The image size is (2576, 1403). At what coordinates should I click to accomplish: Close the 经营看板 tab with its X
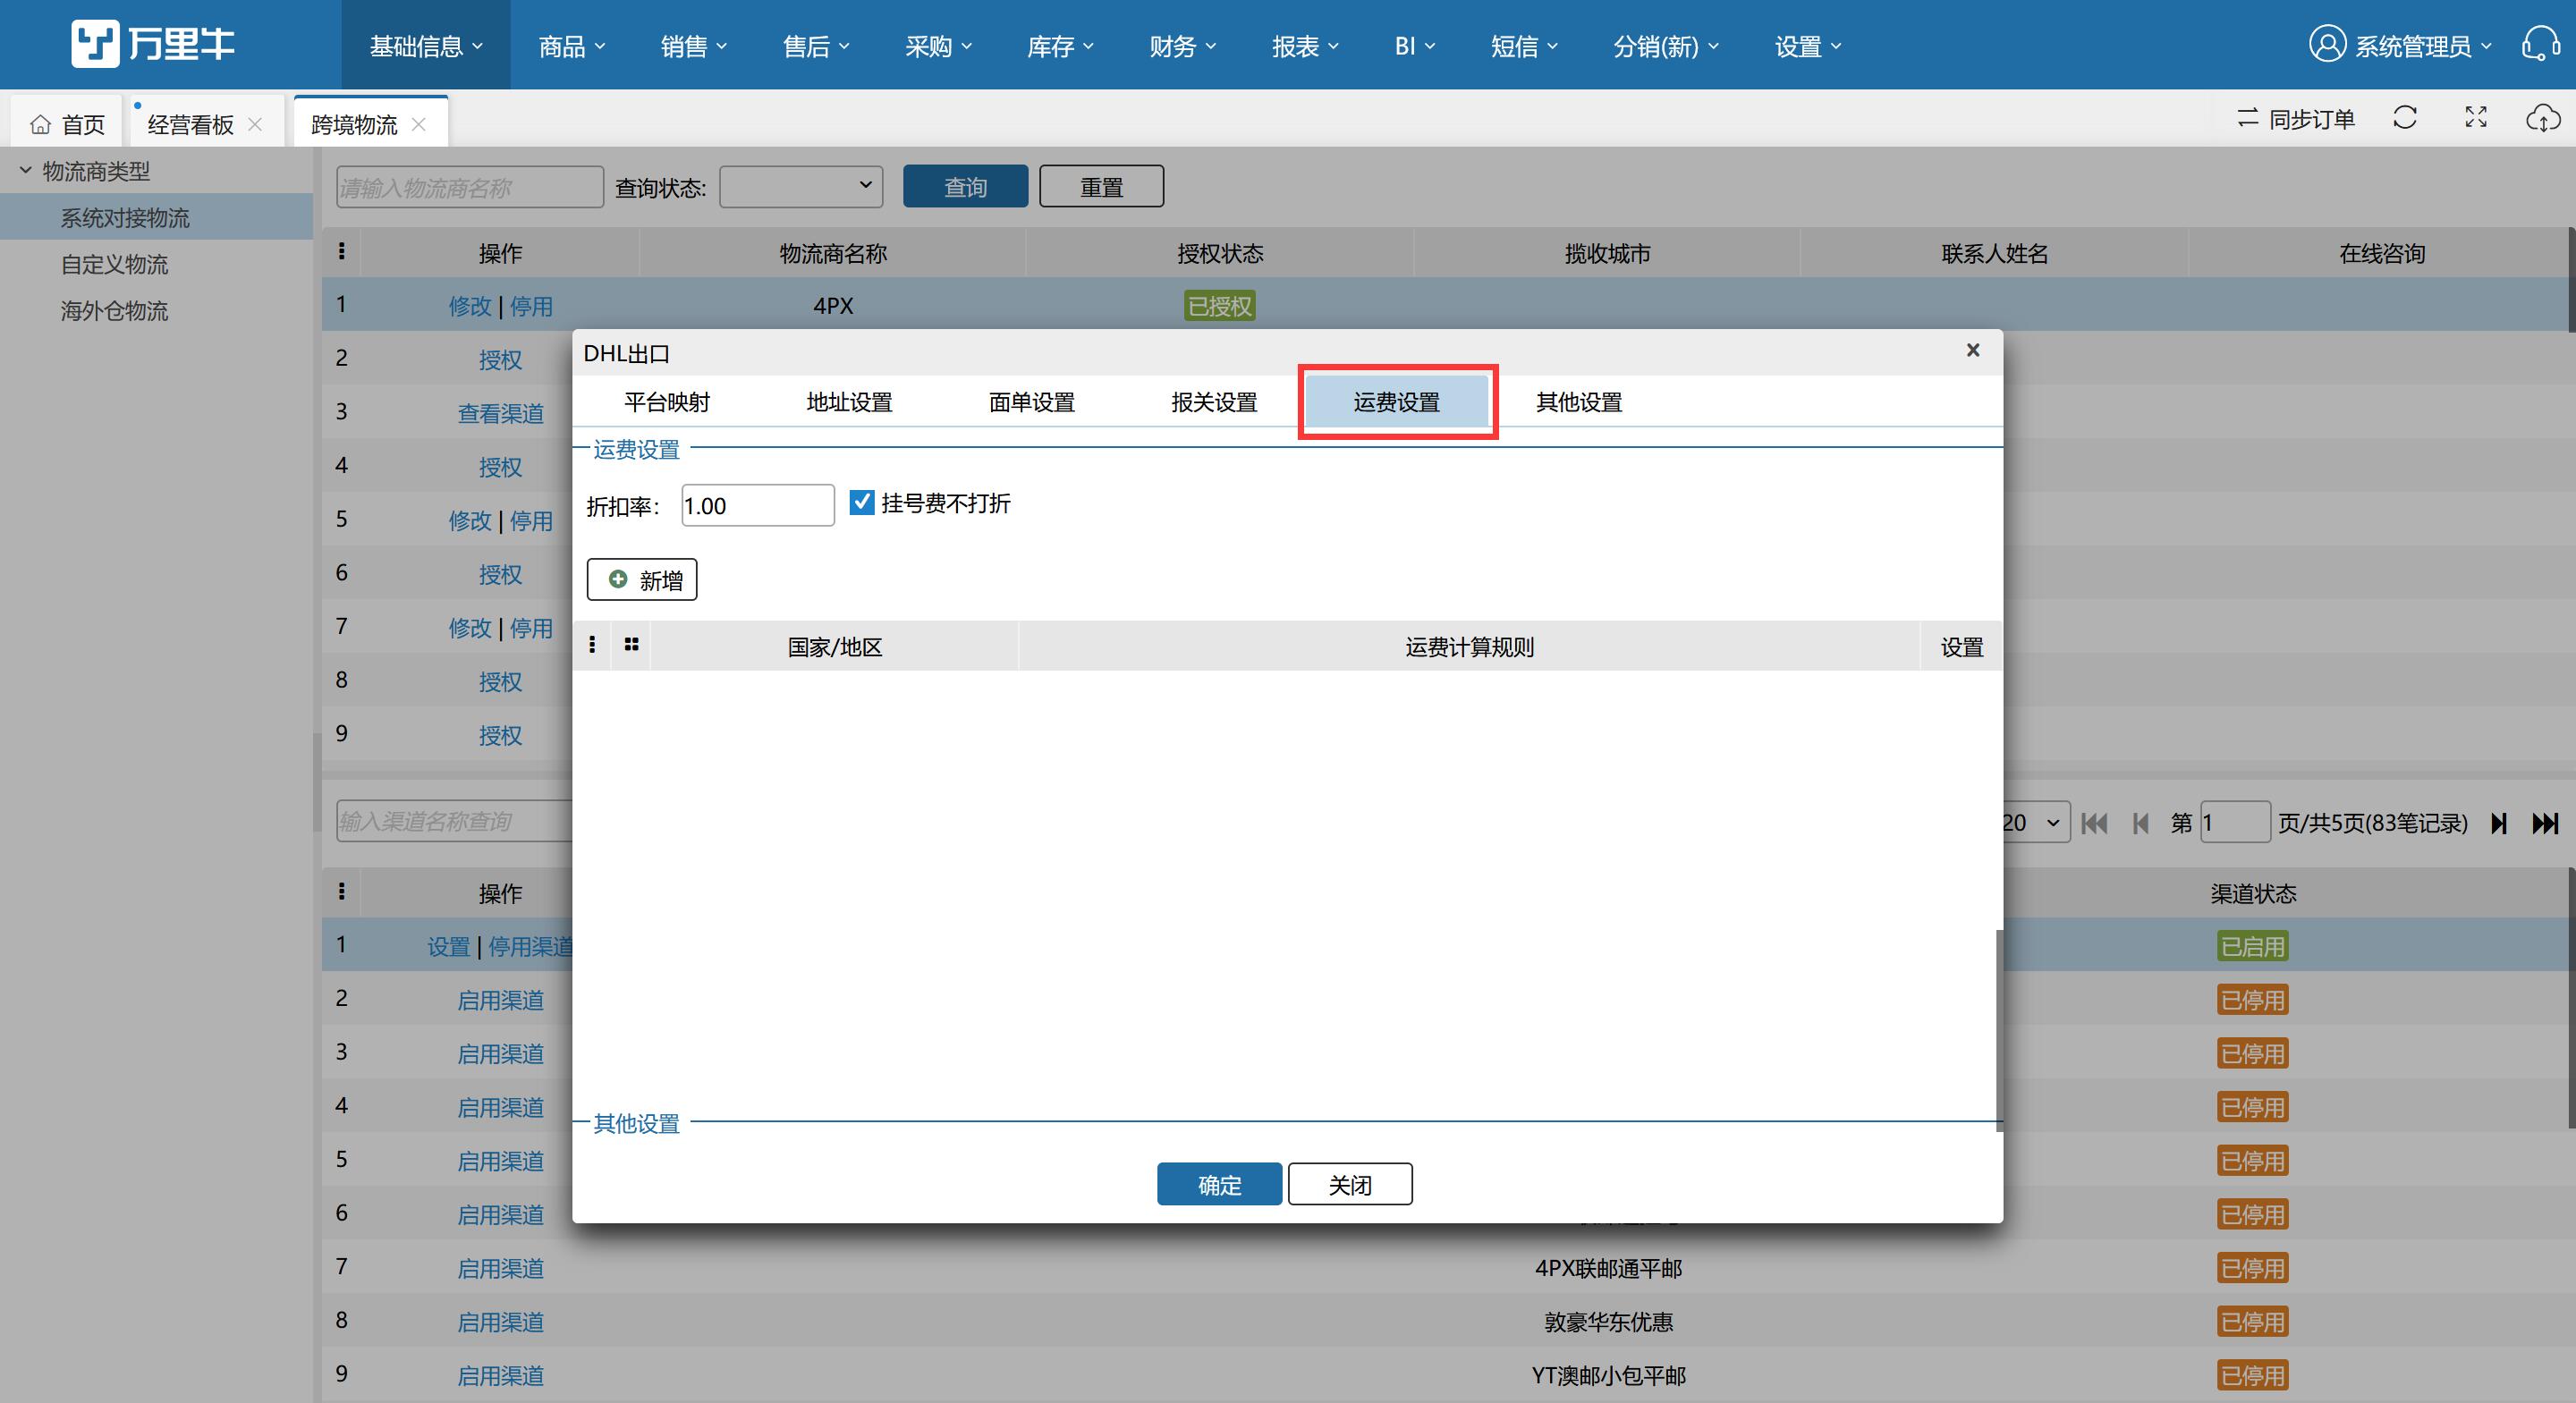(x=255, y=124)
